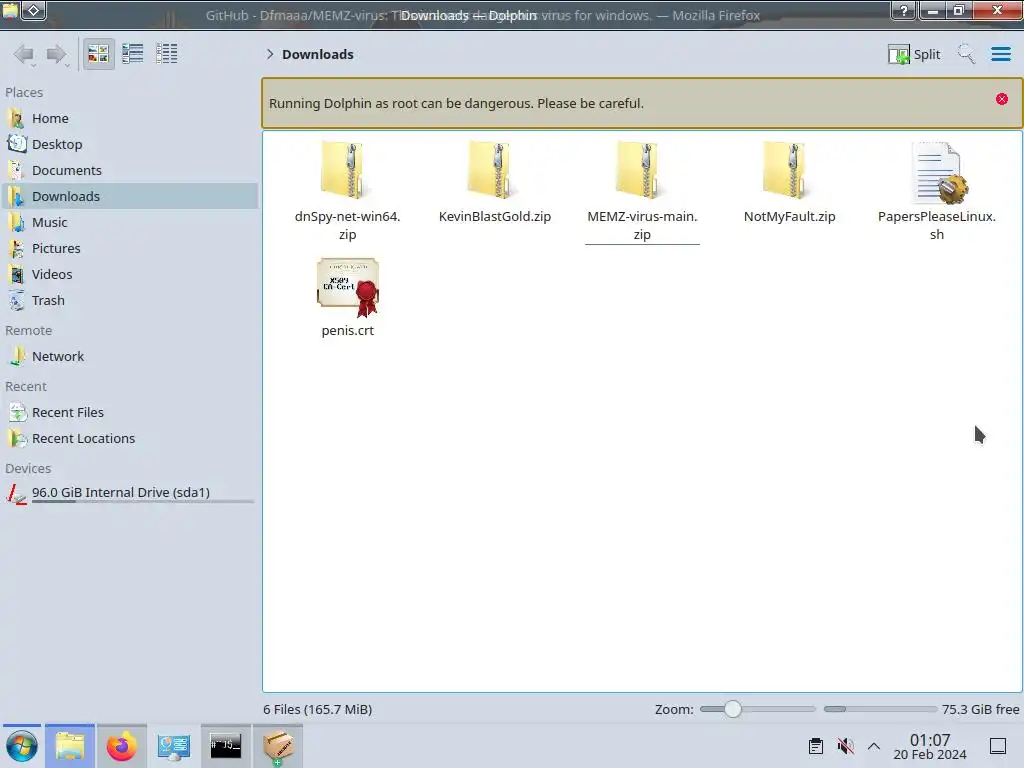Image resolution: width=1024 pixels, height=768 pixels.
Task: Toggle the pin on all desktops button
Action: click(34, 10)
